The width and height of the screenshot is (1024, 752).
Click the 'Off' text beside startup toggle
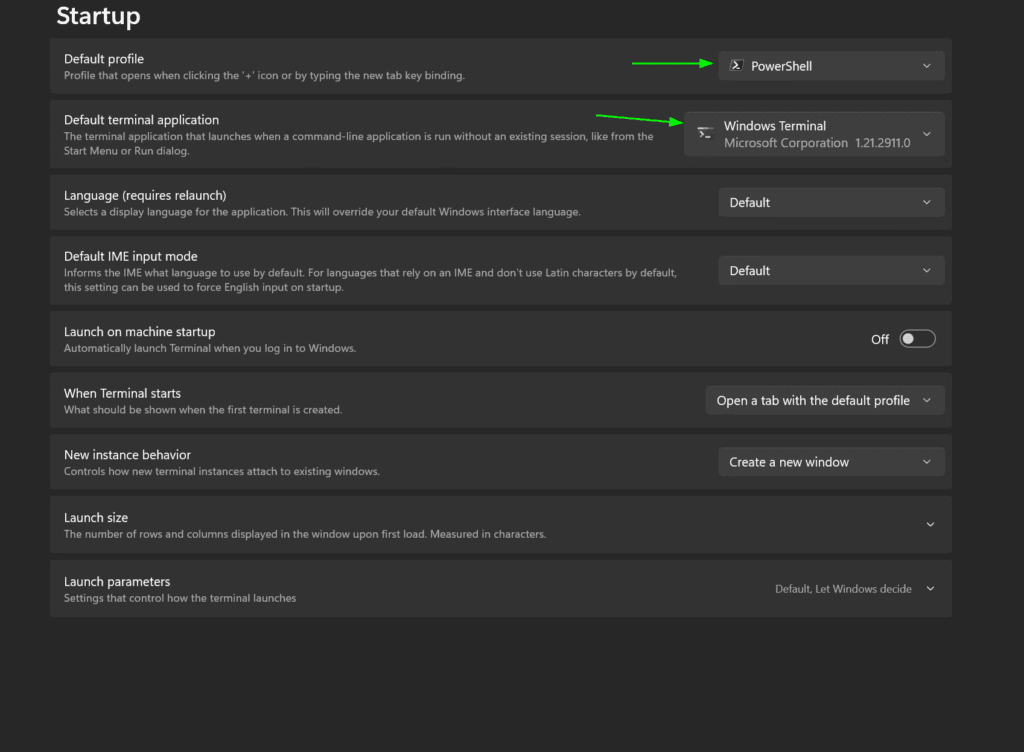pos(880,339)
